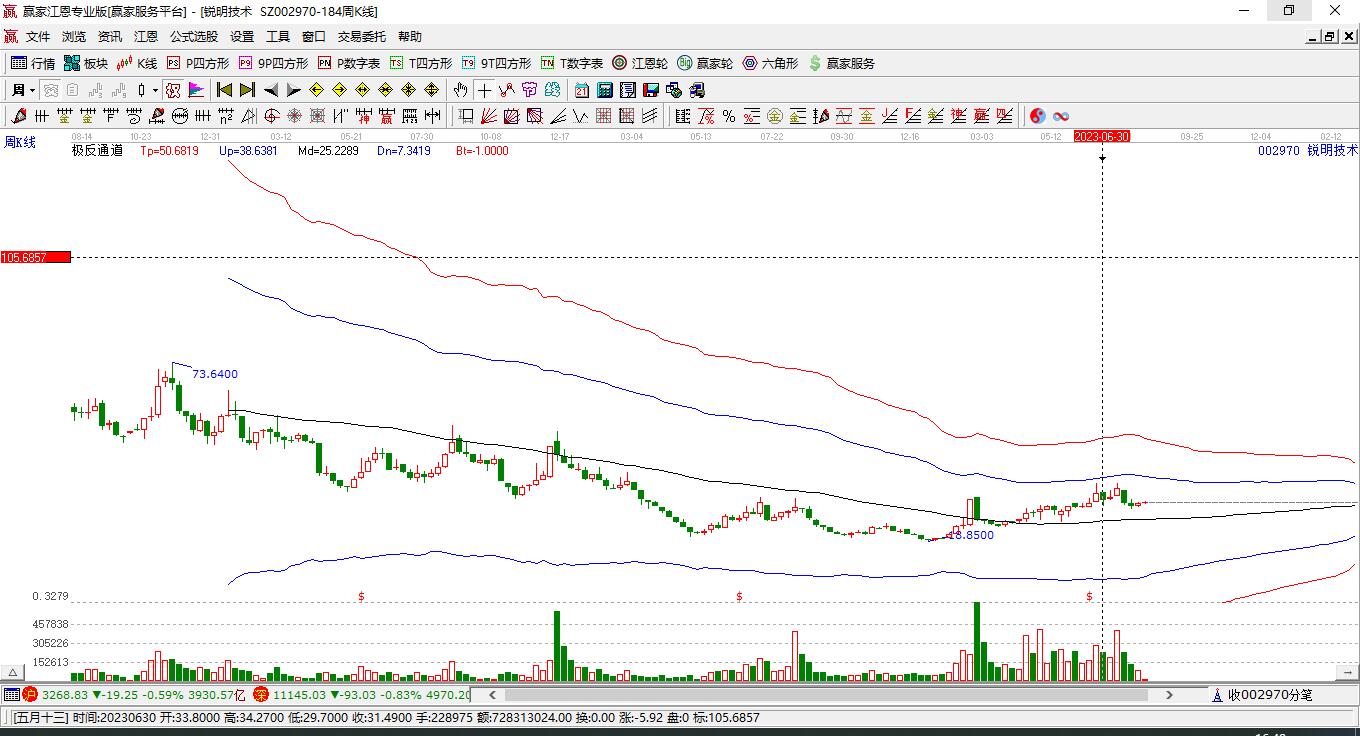Open the 交易委托 menu
Image resolution: width=1360 pixels, height=736 pixels.
coord(361,37)
